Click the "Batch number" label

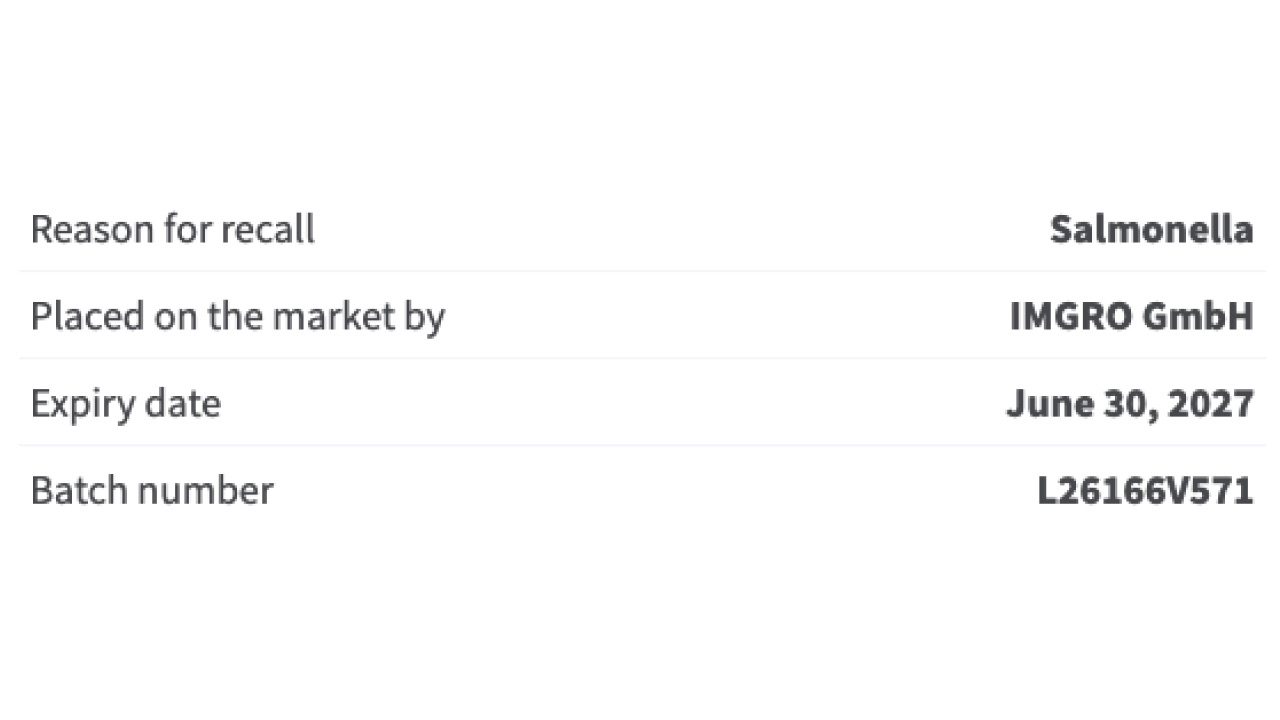pos(152,490)
